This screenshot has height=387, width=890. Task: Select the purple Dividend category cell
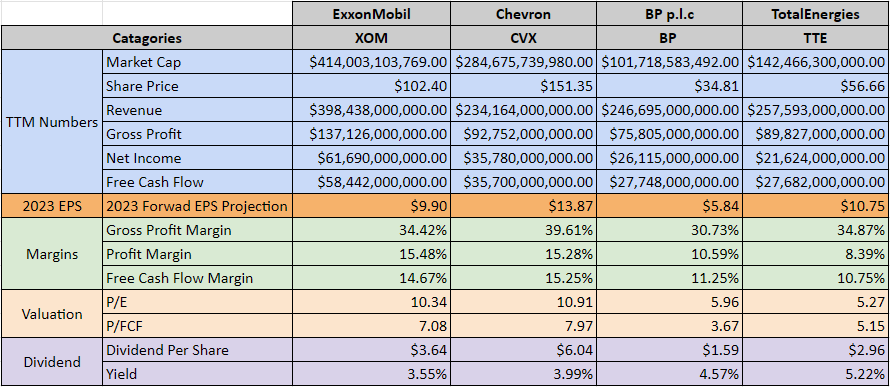click(52, 362)
